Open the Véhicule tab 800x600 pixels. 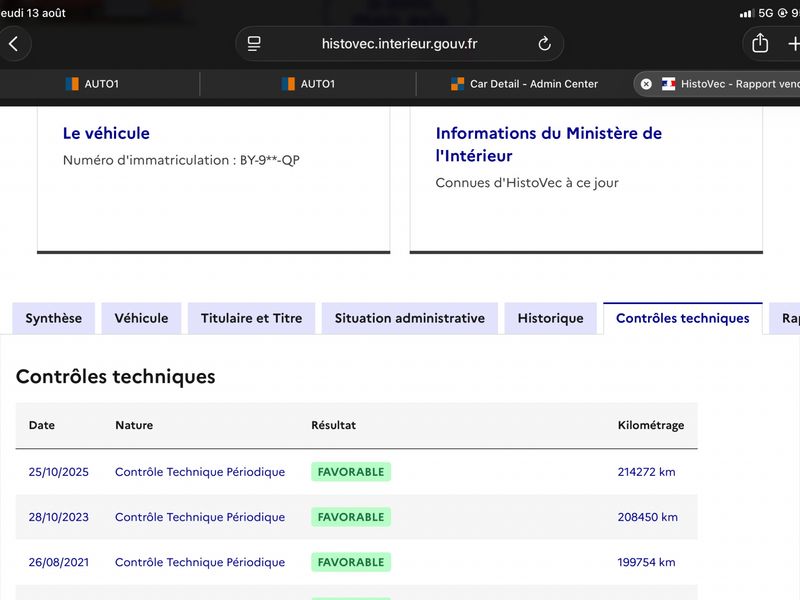[x=141, y=318]
